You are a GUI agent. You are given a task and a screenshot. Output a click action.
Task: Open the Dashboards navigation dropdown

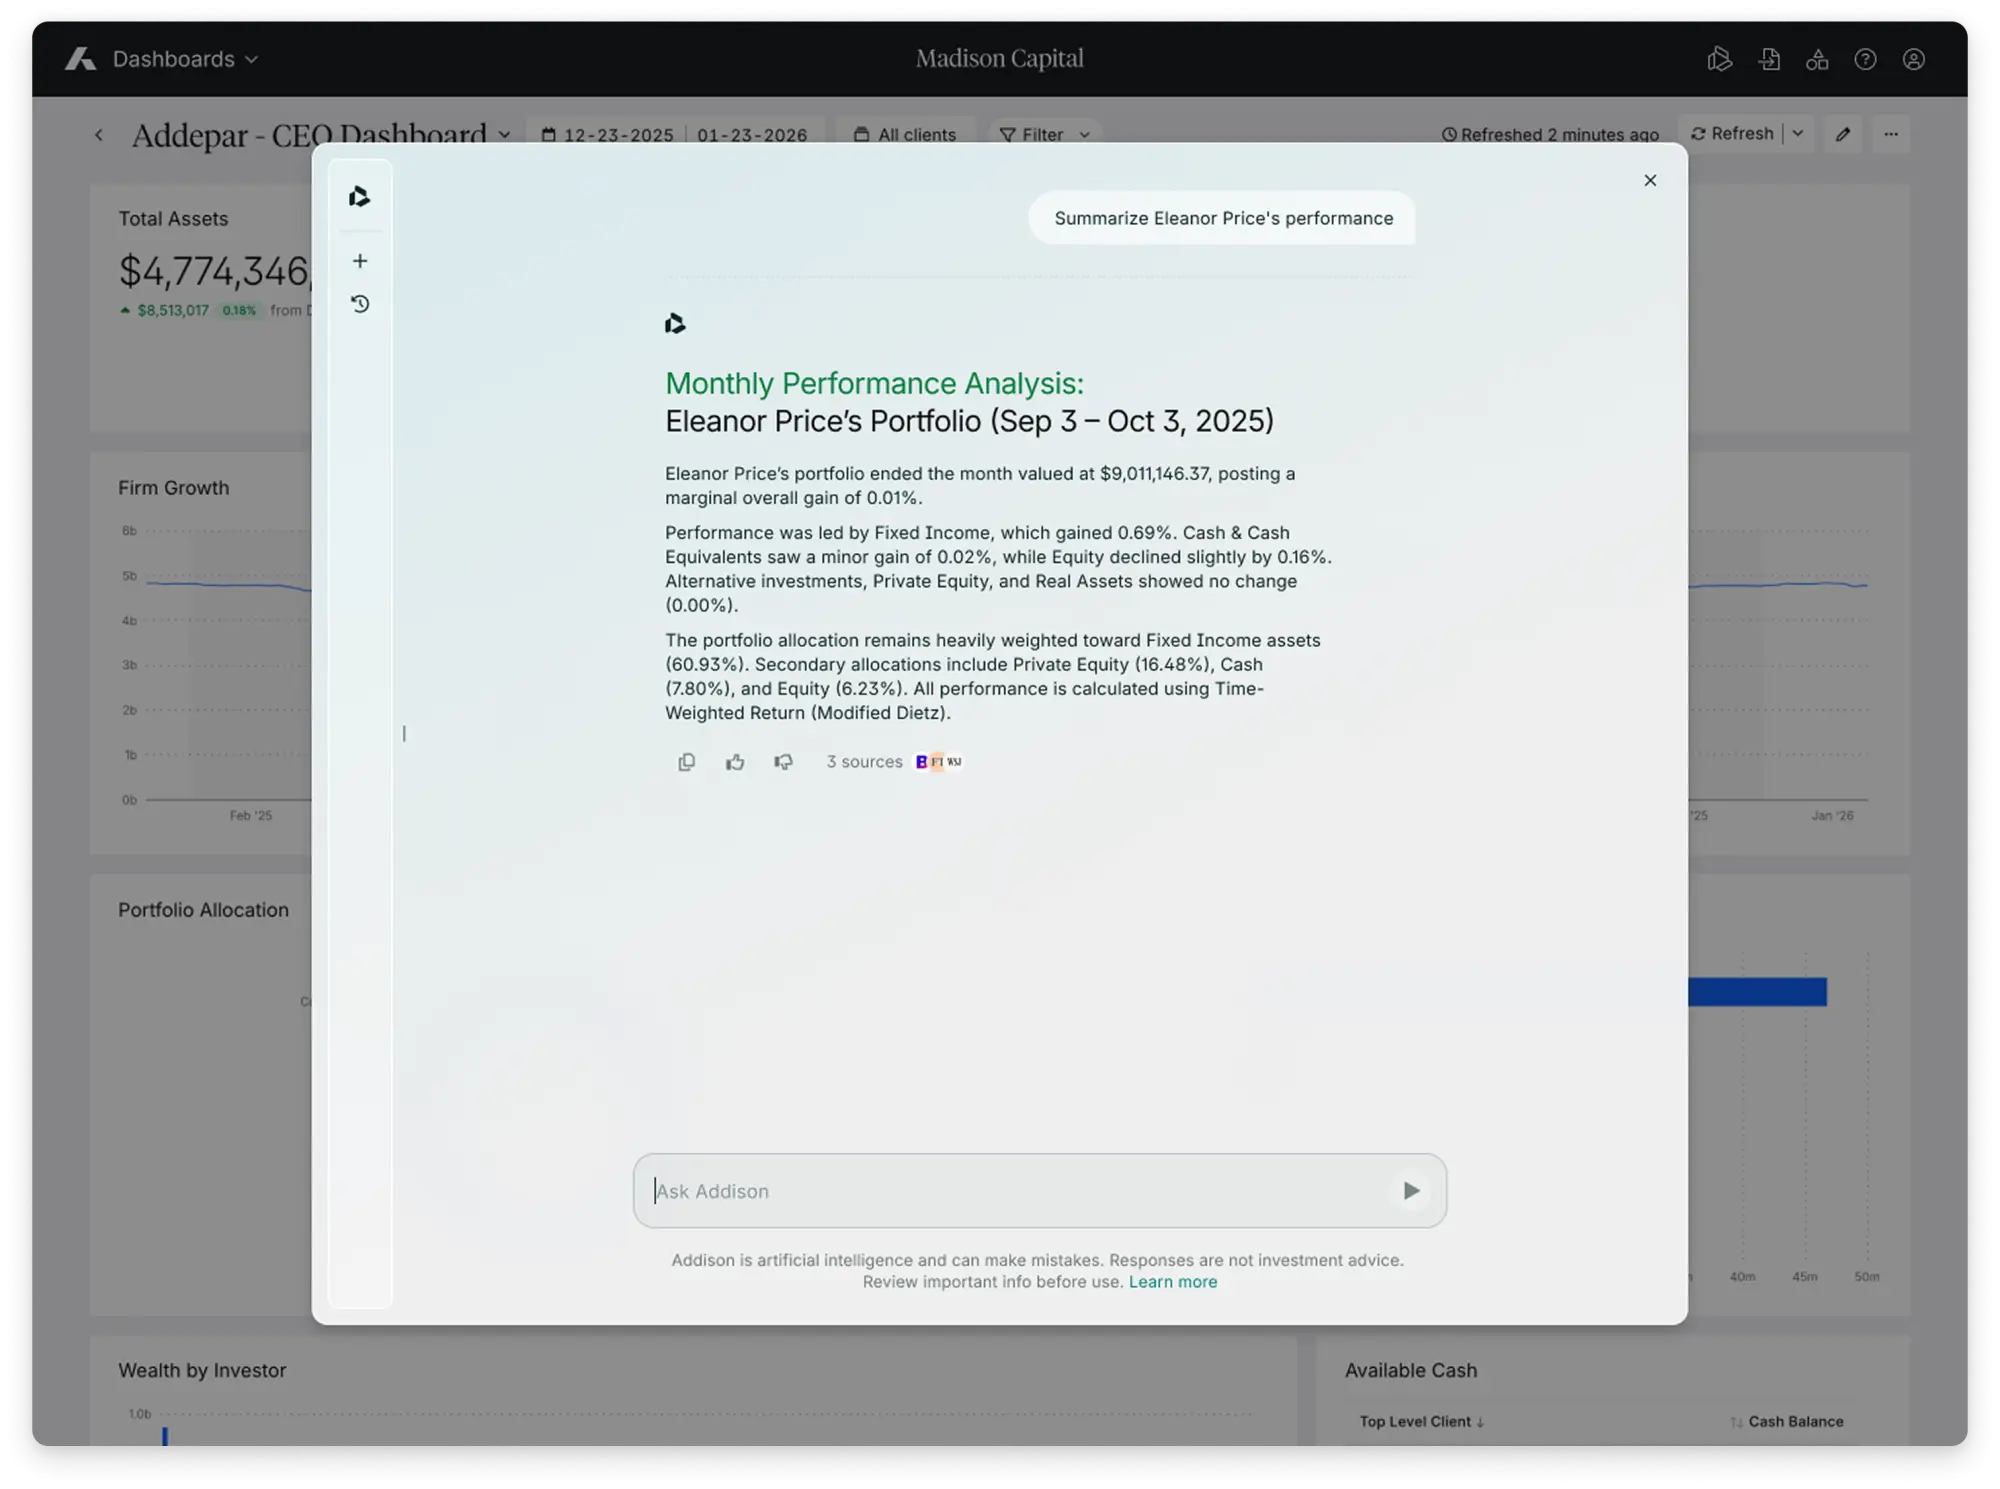[x=185, y=59]
